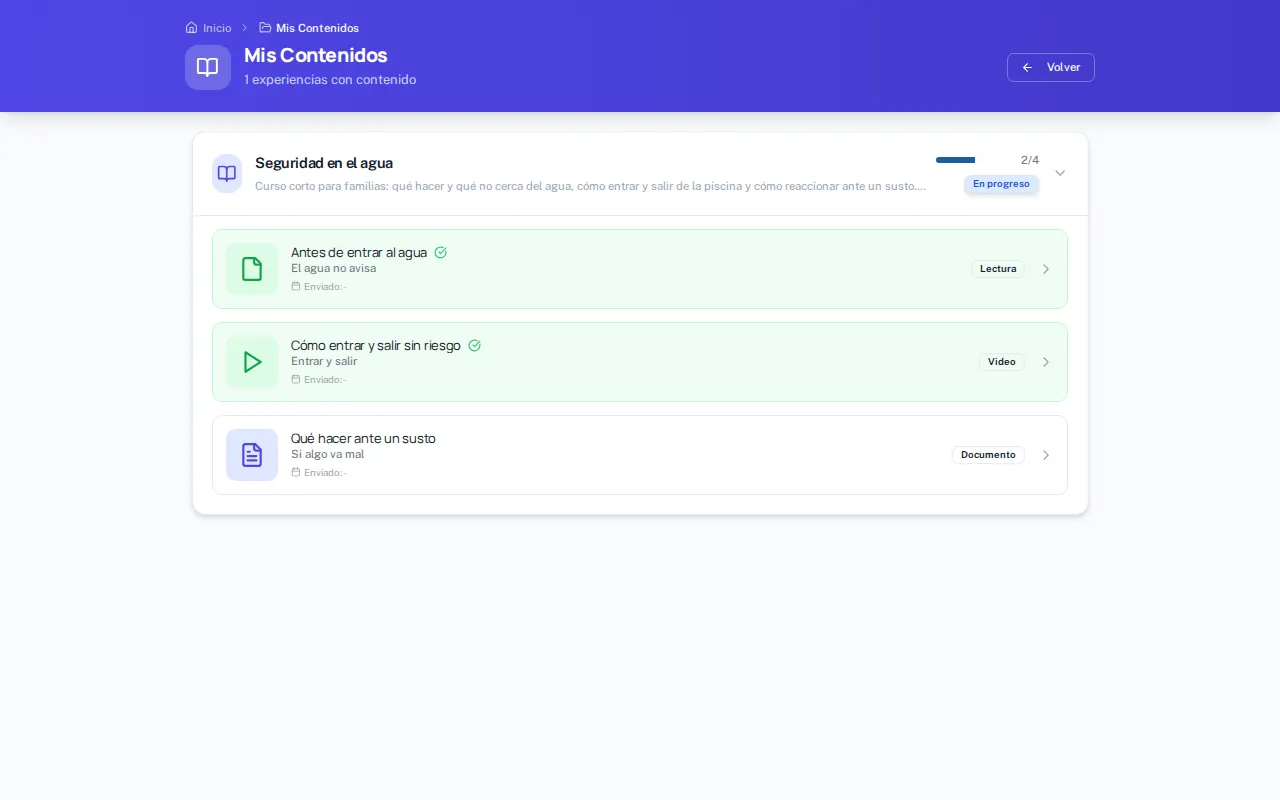Collapse the Seguridad en el agua course

[x=1060, y=173]
